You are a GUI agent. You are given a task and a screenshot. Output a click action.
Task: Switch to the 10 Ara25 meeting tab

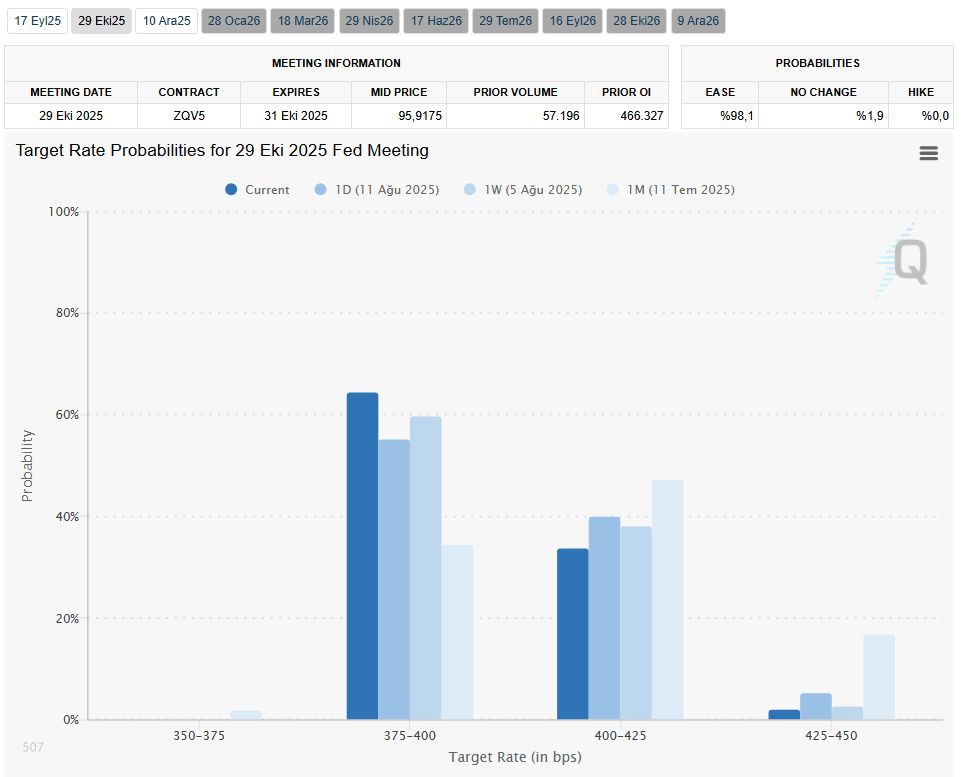pos(166,20)
